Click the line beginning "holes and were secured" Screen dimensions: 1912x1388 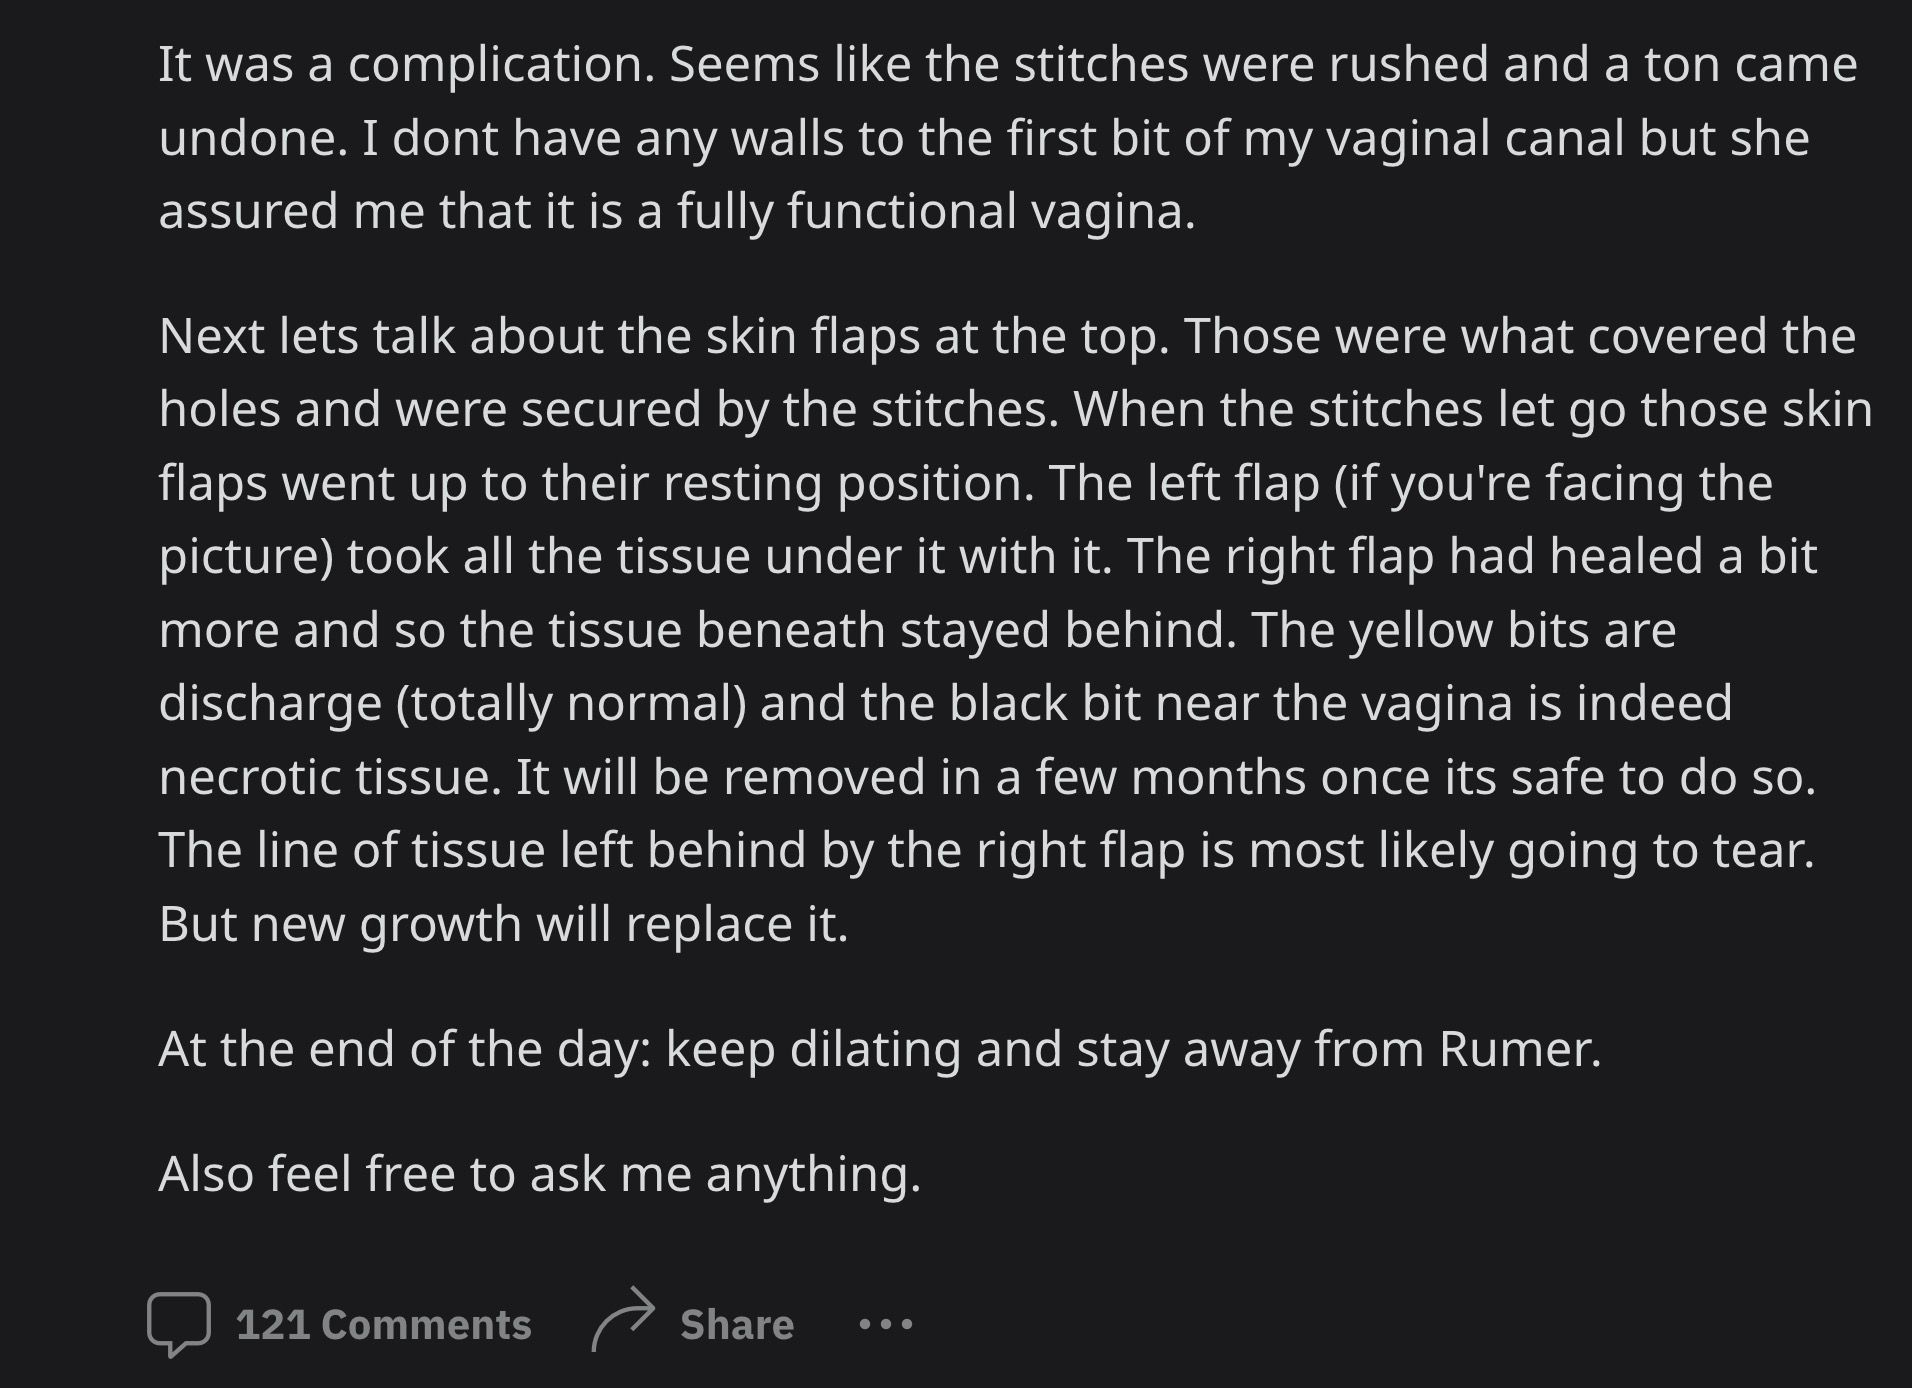point(1014,410)
